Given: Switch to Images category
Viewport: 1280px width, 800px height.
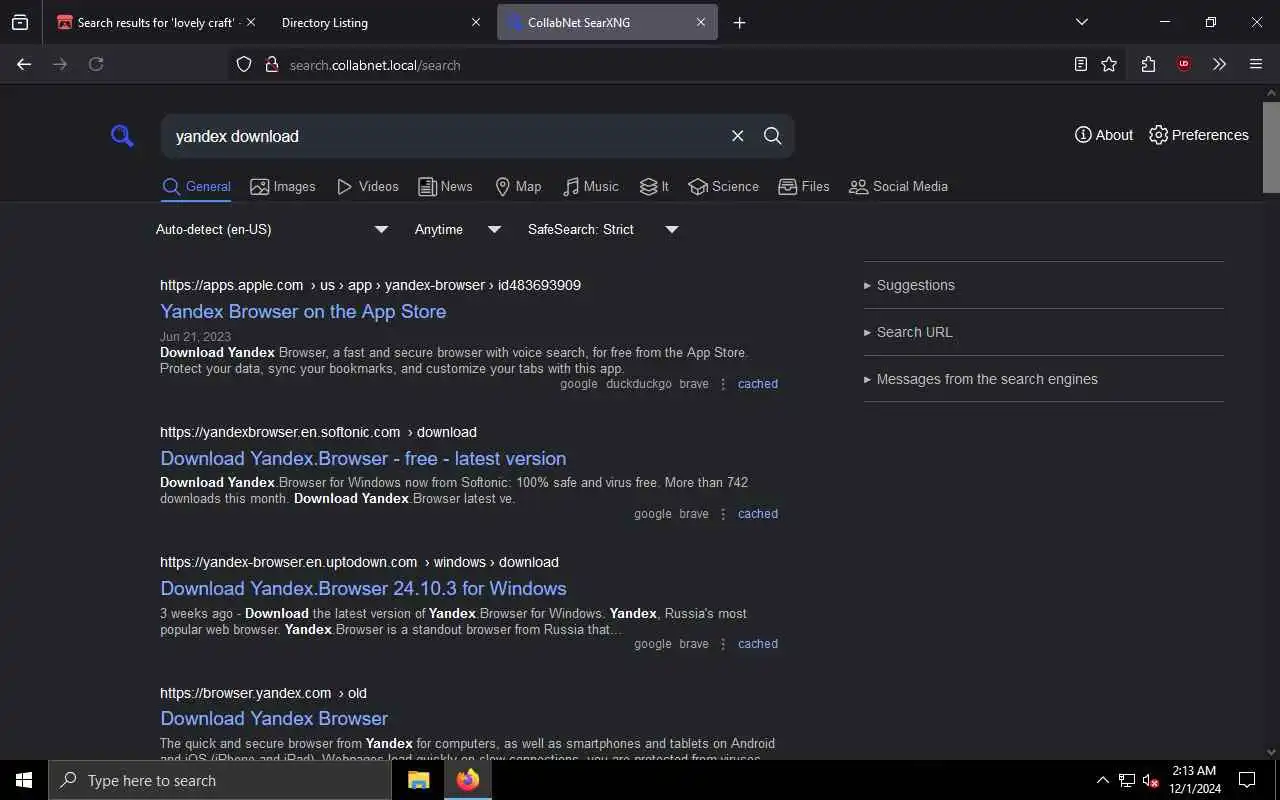Looking at the screenshot, I should coord(283,187).
